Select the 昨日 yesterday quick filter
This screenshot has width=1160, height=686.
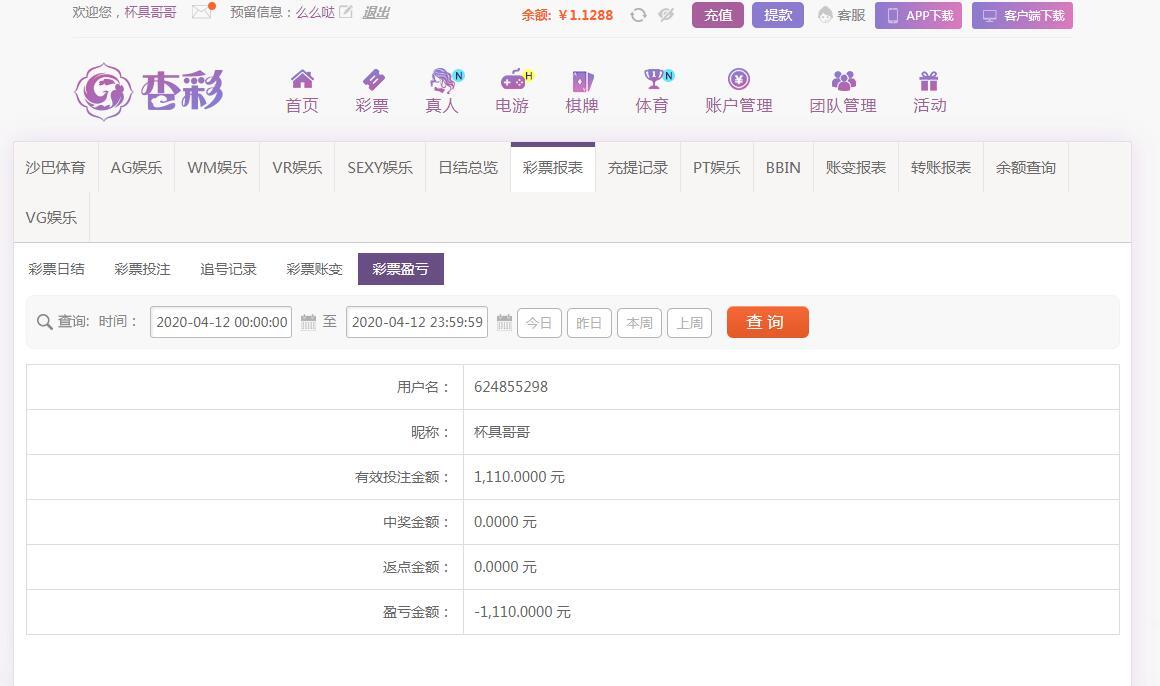(x=589, y=323)
